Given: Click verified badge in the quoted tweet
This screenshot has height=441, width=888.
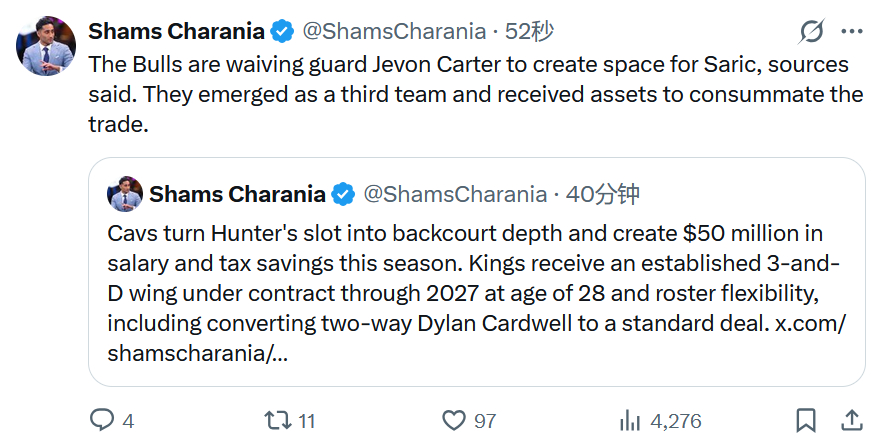Looking at the screenshot, I should coord(343,194).
